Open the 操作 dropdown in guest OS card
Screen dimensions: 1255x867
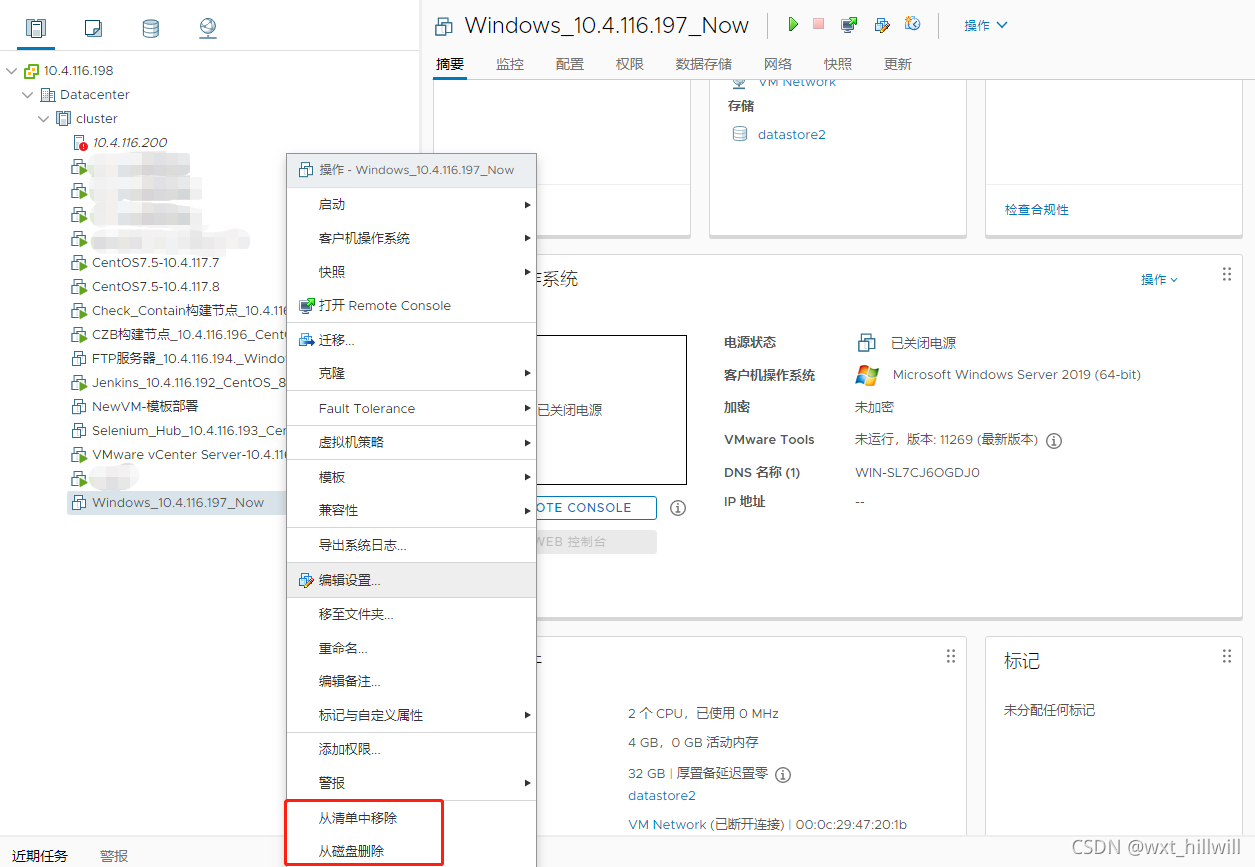[x=1159, y=280]
